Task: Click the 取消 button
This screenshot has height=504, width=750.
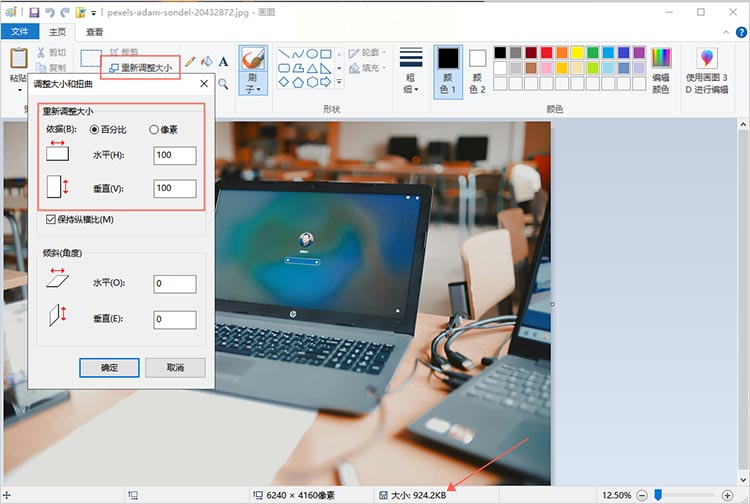Action: click(175, 368)
